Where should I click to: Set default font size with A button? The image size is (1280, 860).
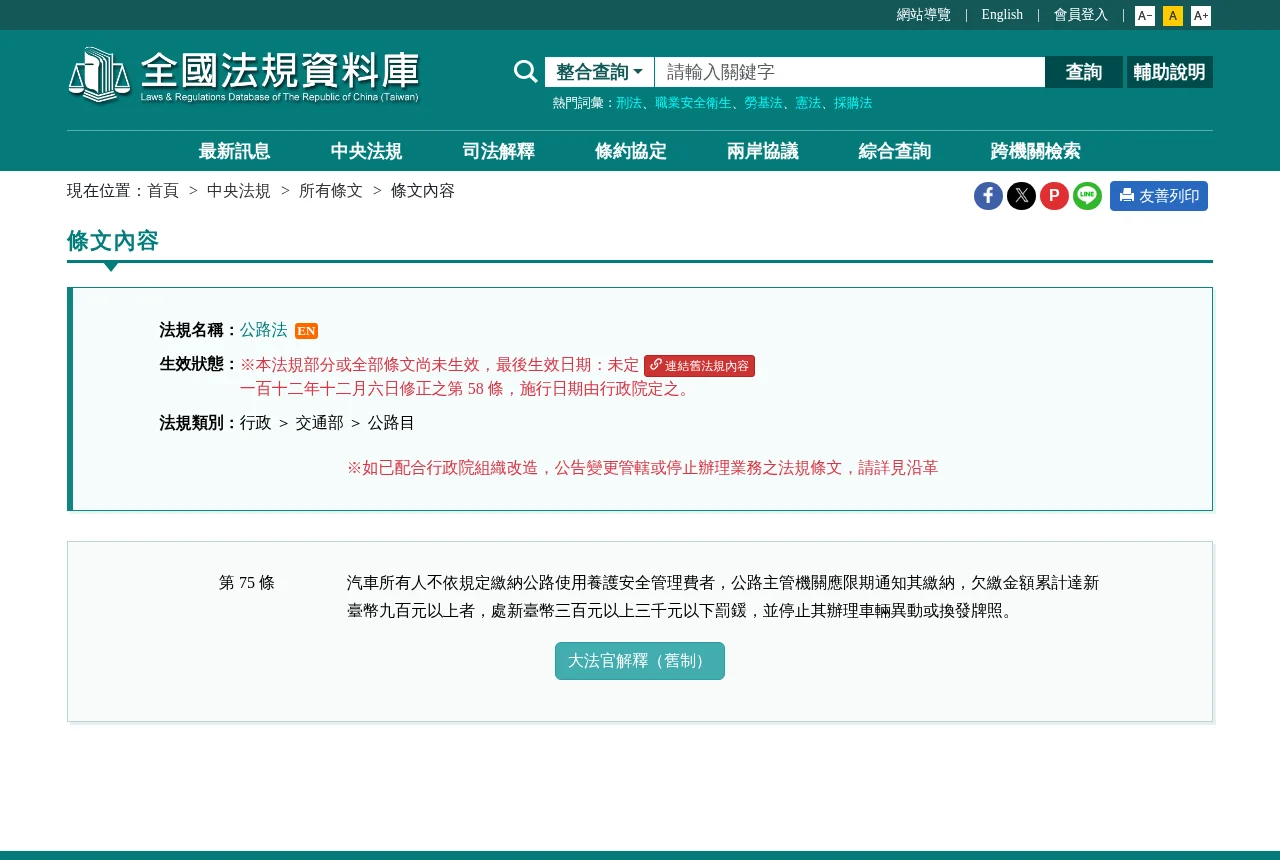(1173, 16)
